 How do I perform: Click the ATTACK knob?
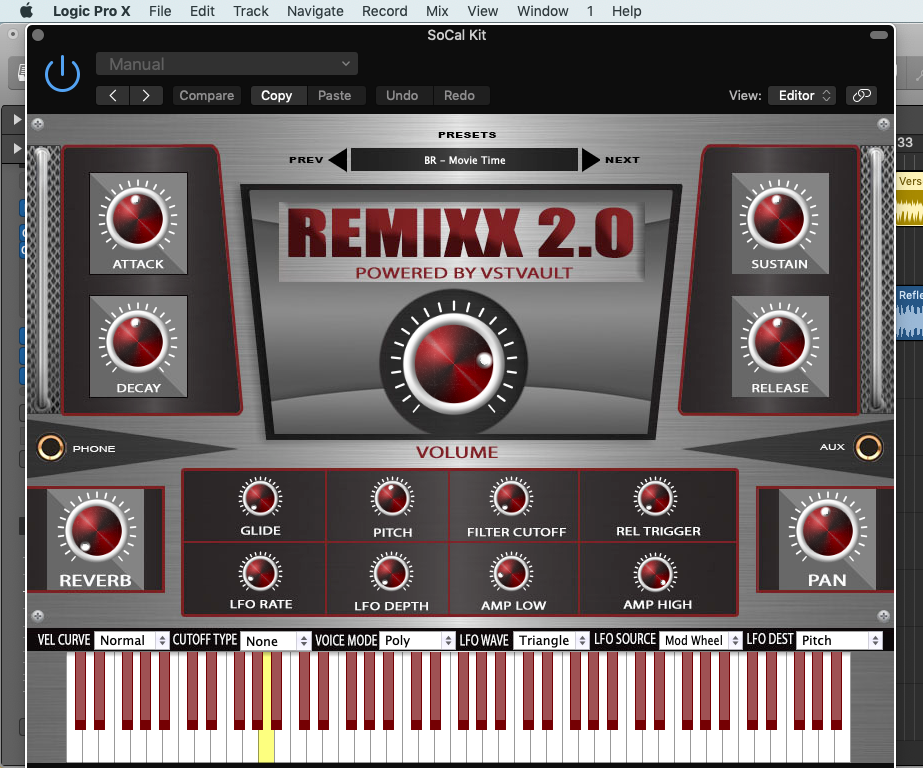click(x=138, y=218)
